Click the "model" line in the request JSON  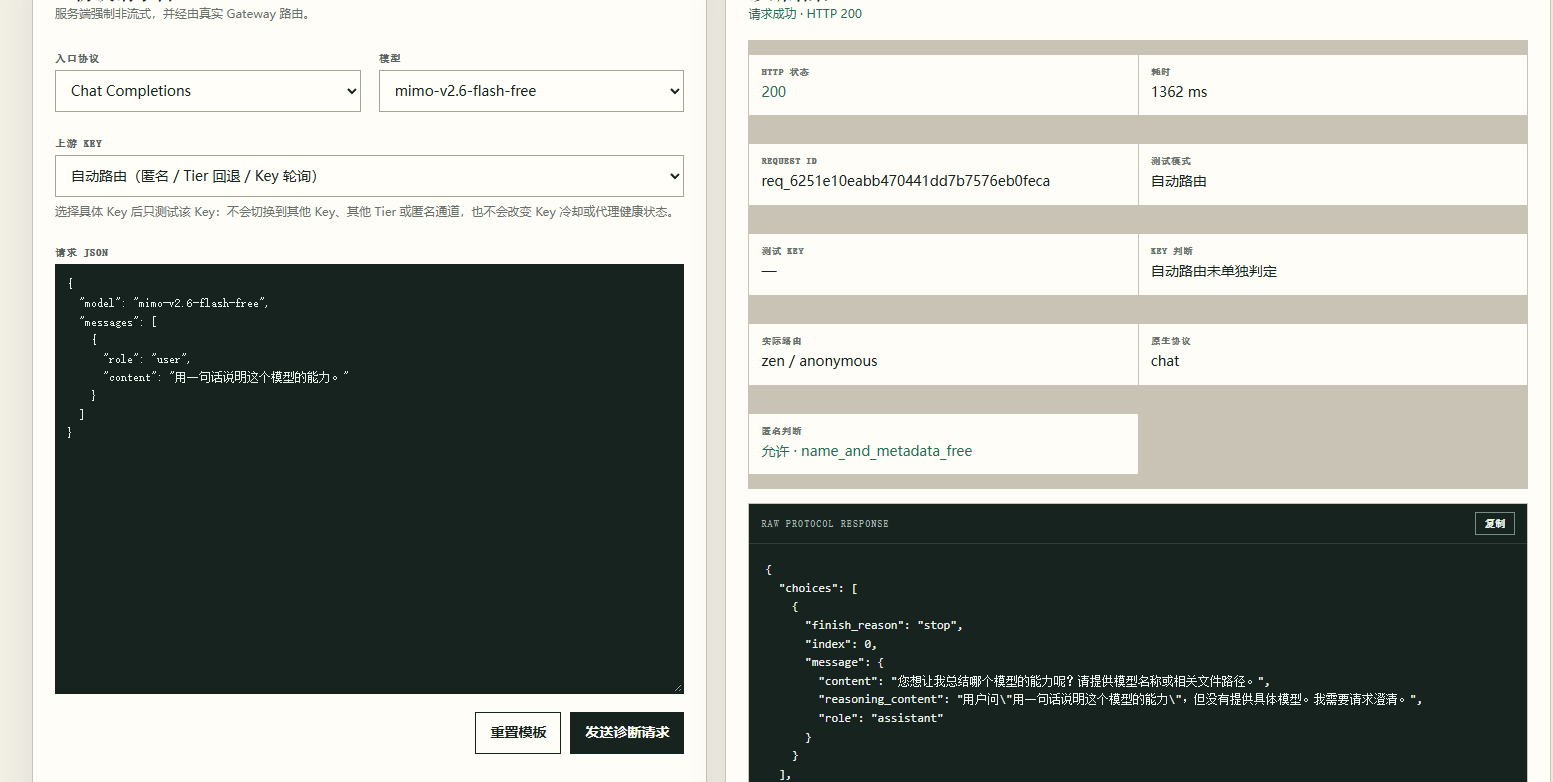(174, 303)
